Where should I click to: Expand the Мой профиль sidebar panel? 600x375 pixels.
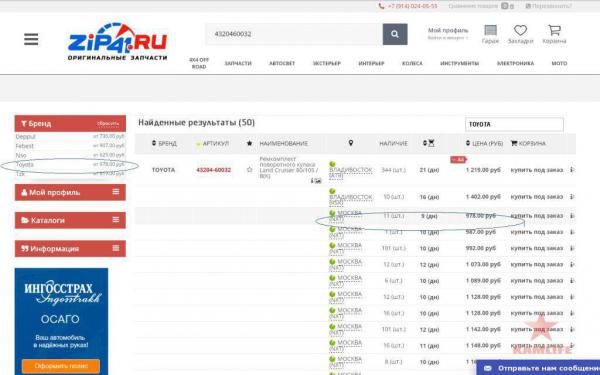click(70, 192)
